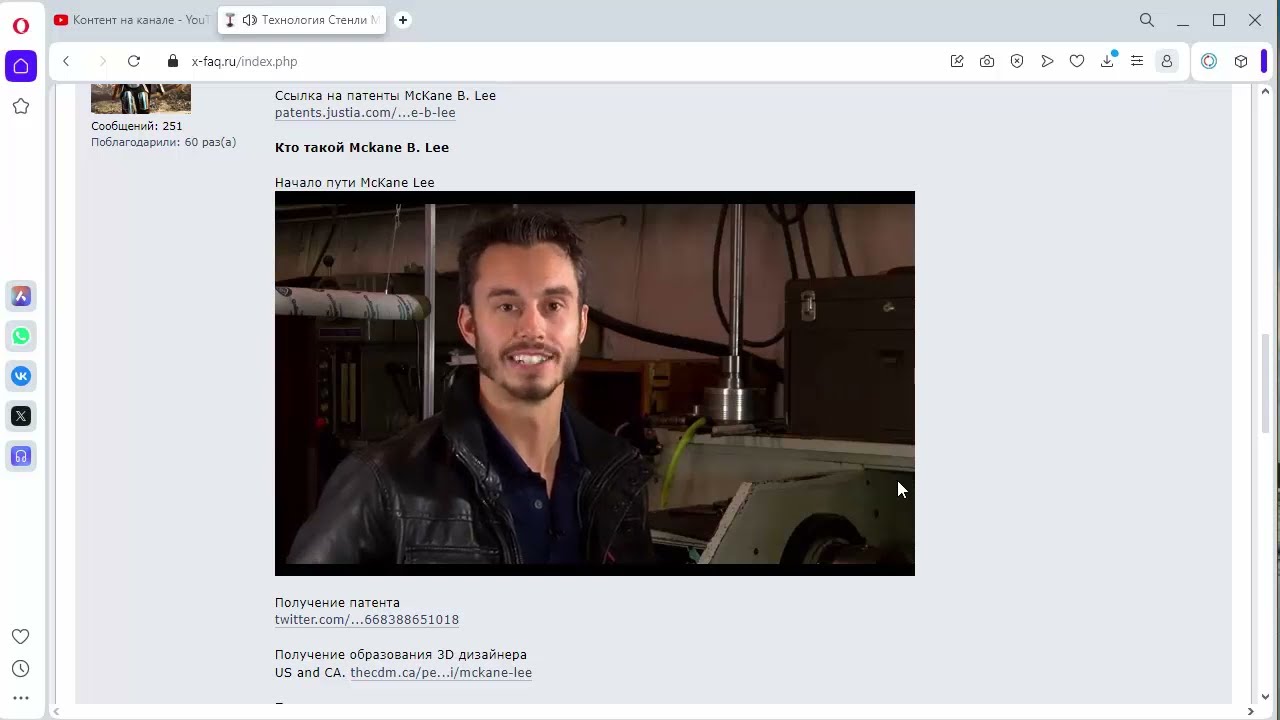Open Easy Setup settings sliders icon
The height and width of the screenshot is (720, 1280).
pyautogui.click(x=1137, y=61)
